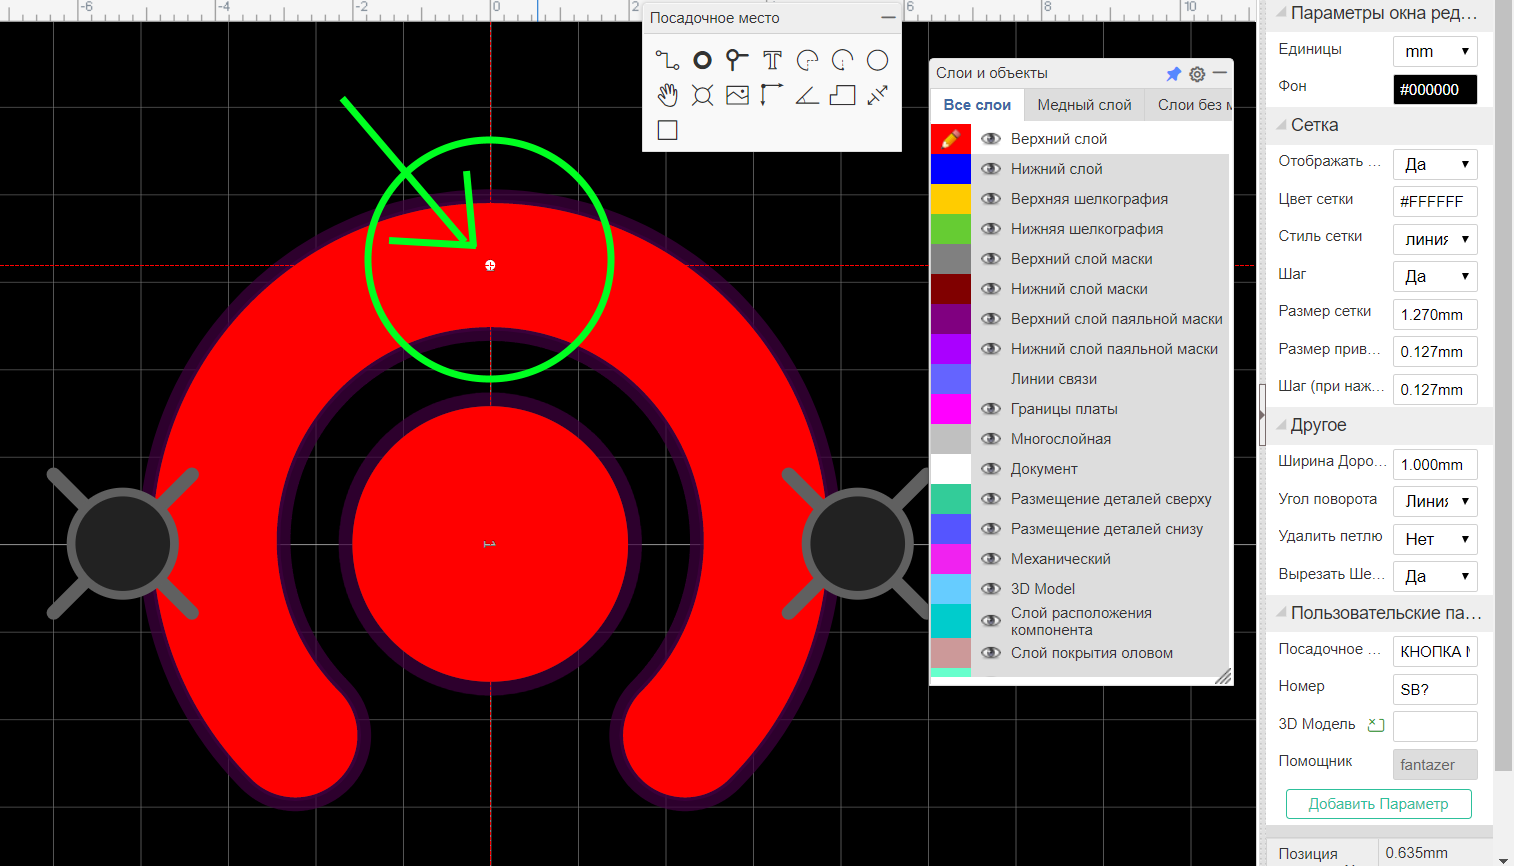Image resolution: width=1515 pixels, height=866 pixels.
Task: Click the Фон #000000 color field
Action: pyautogui.click(x=1435, y=89)
